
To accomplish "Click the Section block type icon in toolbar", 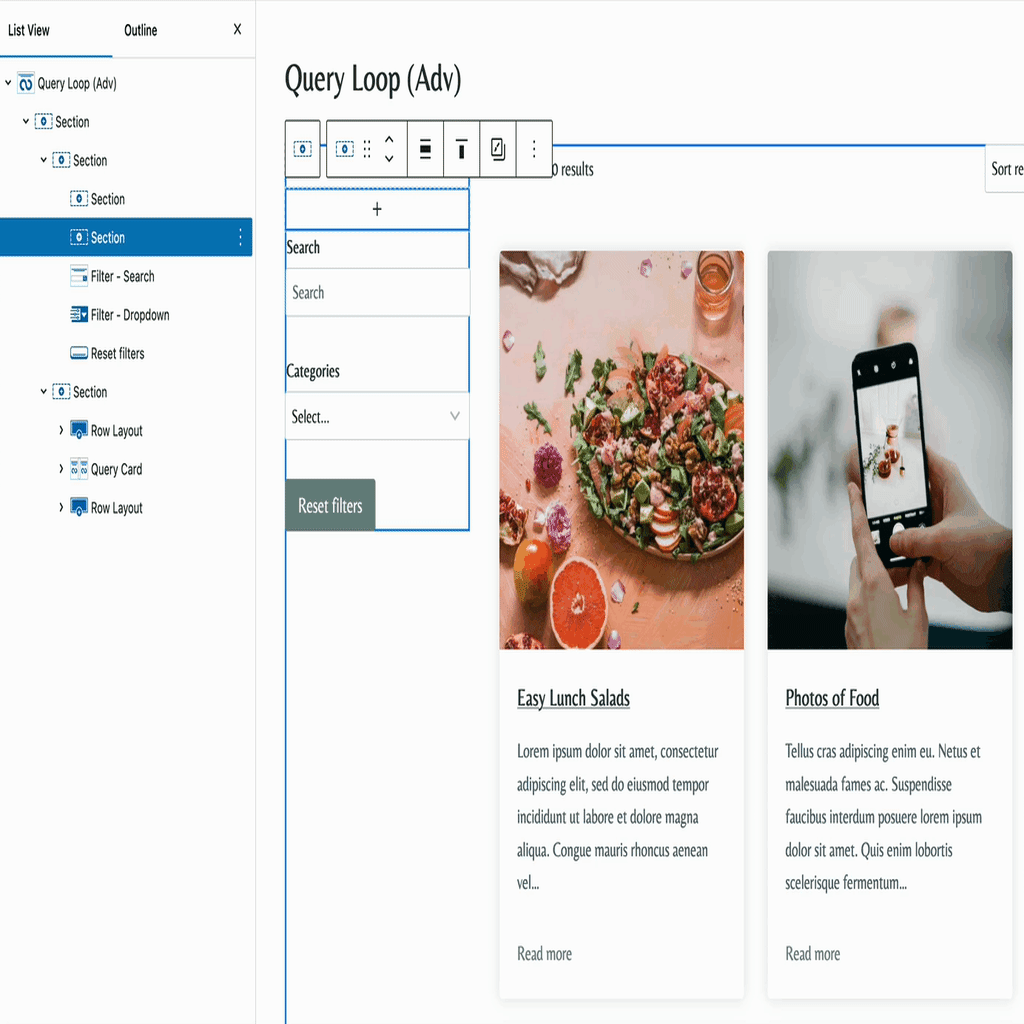I will [x=345, y=149].
